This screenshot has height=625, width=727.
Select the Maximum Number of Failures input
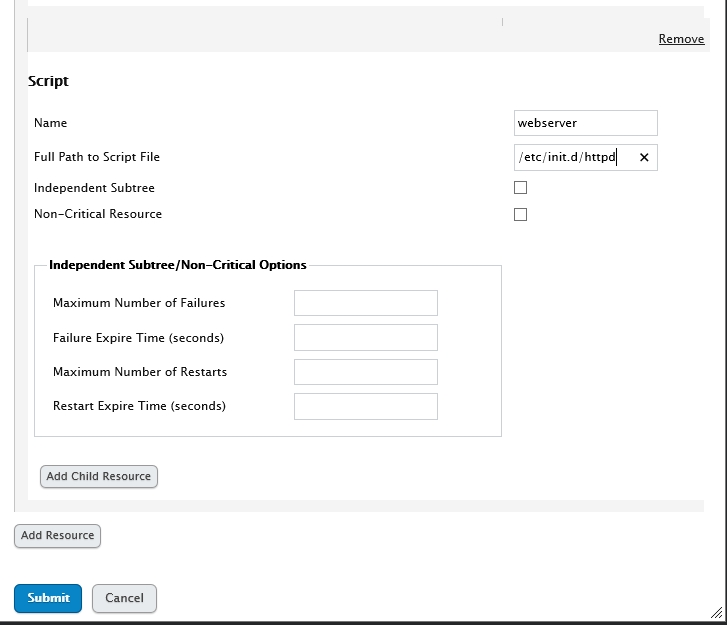pyautogui.click(x=365, y=303)
